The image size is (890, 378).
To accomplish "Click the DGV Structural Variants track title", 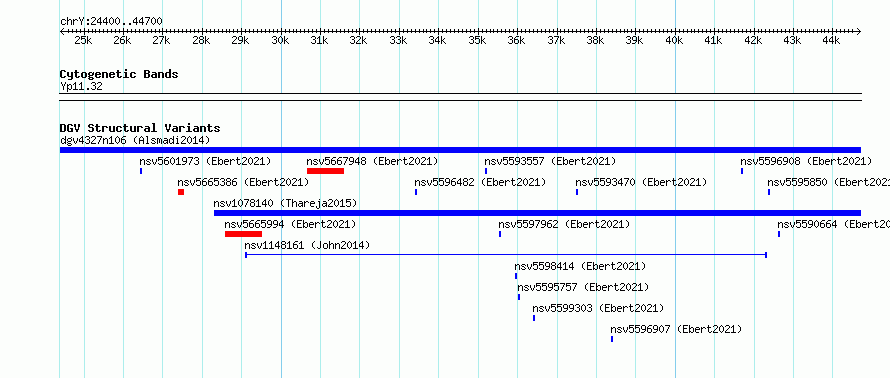I will 140,128.
